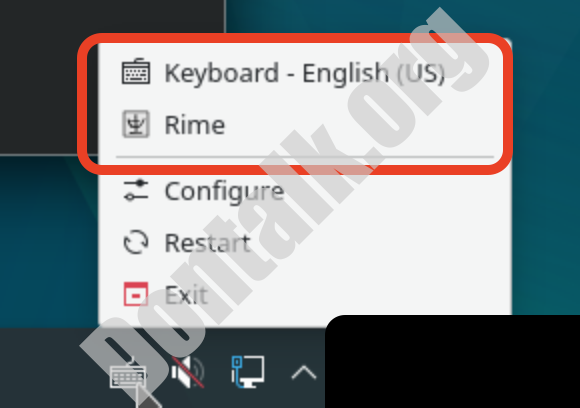Viewport: 580px width, 408px height.
Task: Switch input method to Rime
Action: click(x=305, y=124)
